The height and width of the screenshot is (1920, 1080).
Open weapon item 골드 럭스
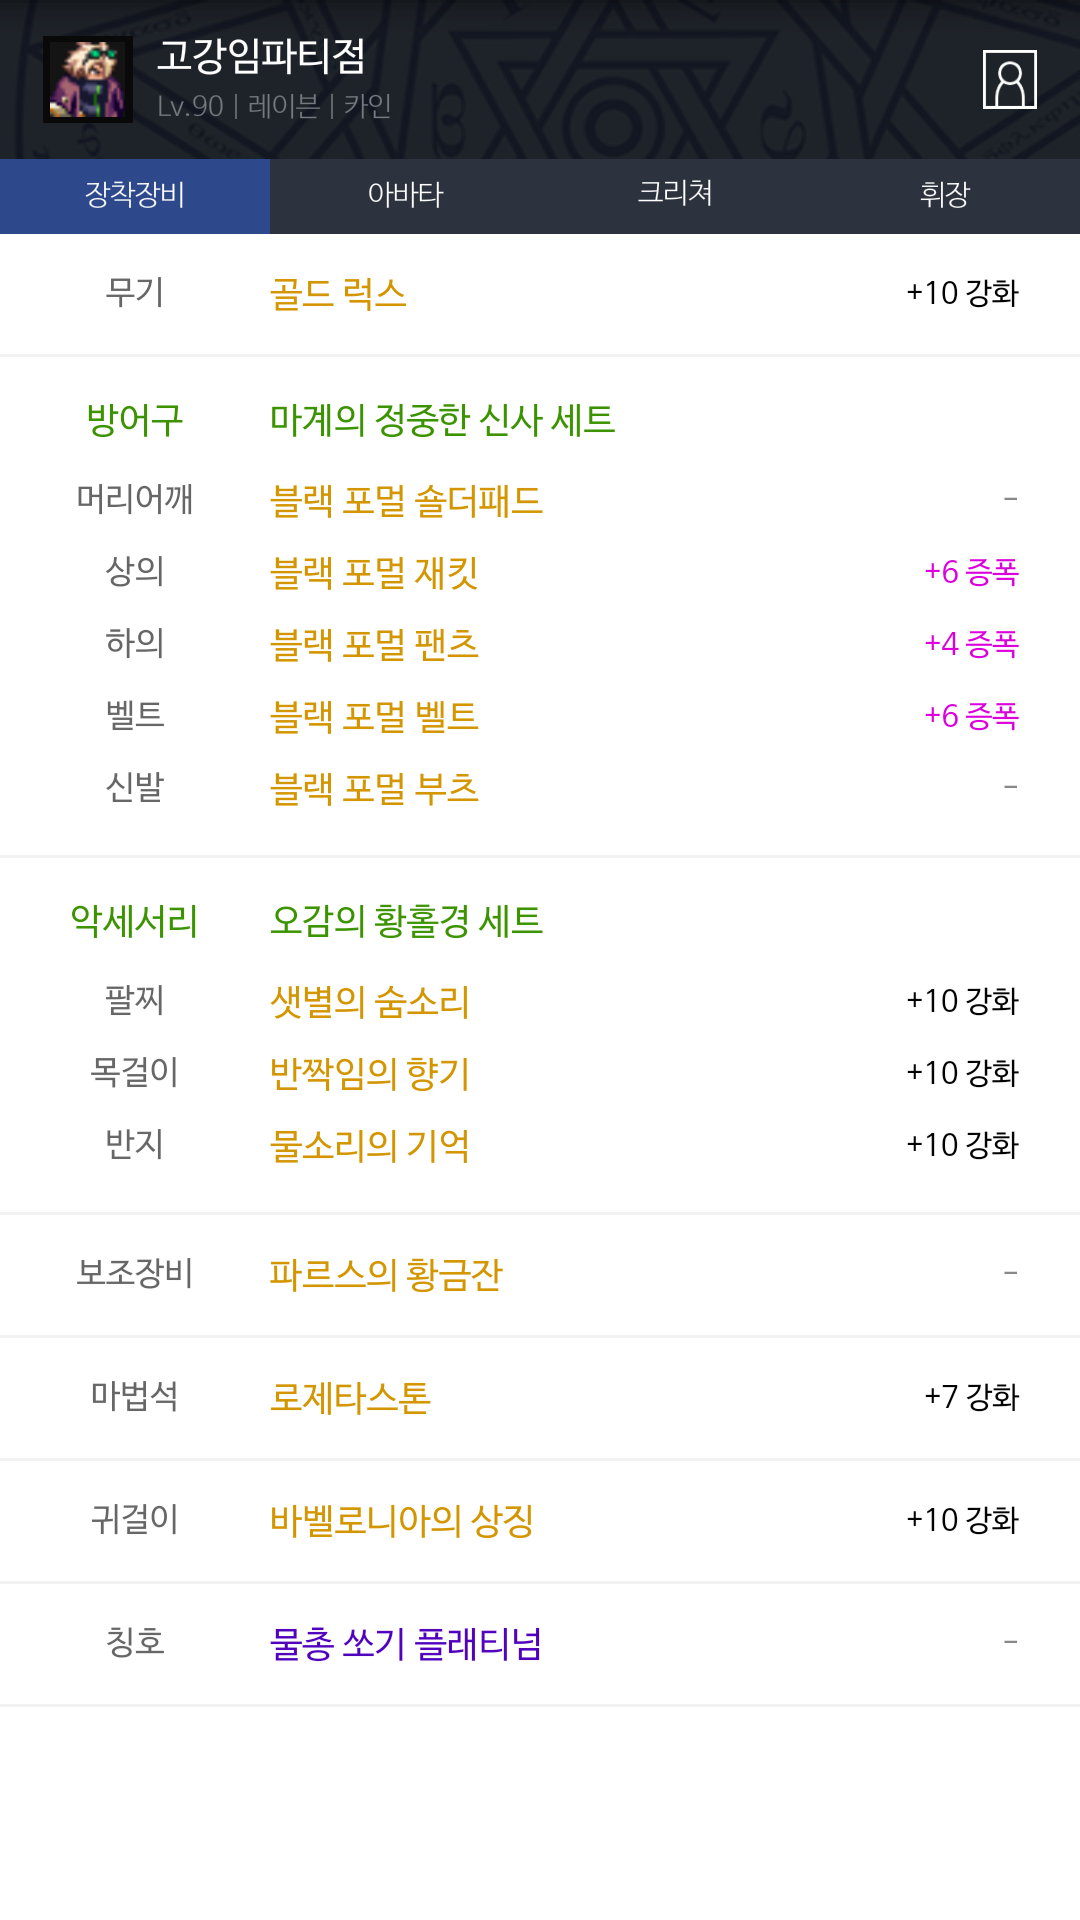338,294
